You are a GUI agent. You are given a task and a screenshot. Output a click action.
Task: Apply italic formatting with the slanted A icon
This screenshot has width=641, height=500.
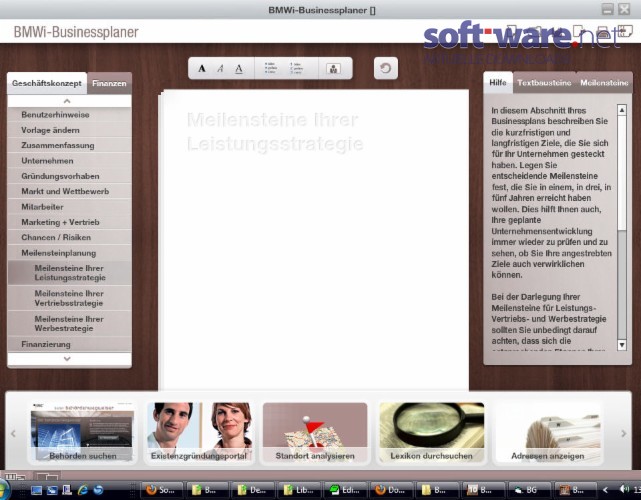pyautogui.click(x=220, y=69)
